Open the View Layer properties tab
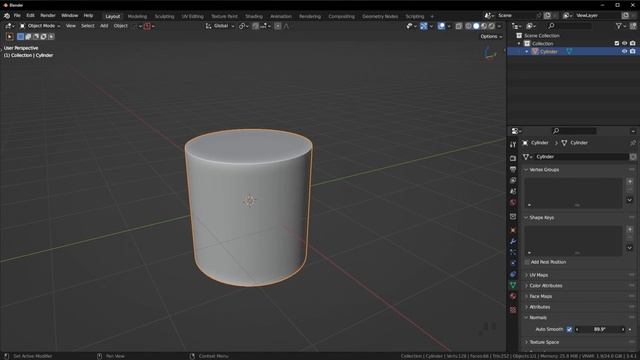This screenshot has width=640, height=360. (x=513, y=180)
